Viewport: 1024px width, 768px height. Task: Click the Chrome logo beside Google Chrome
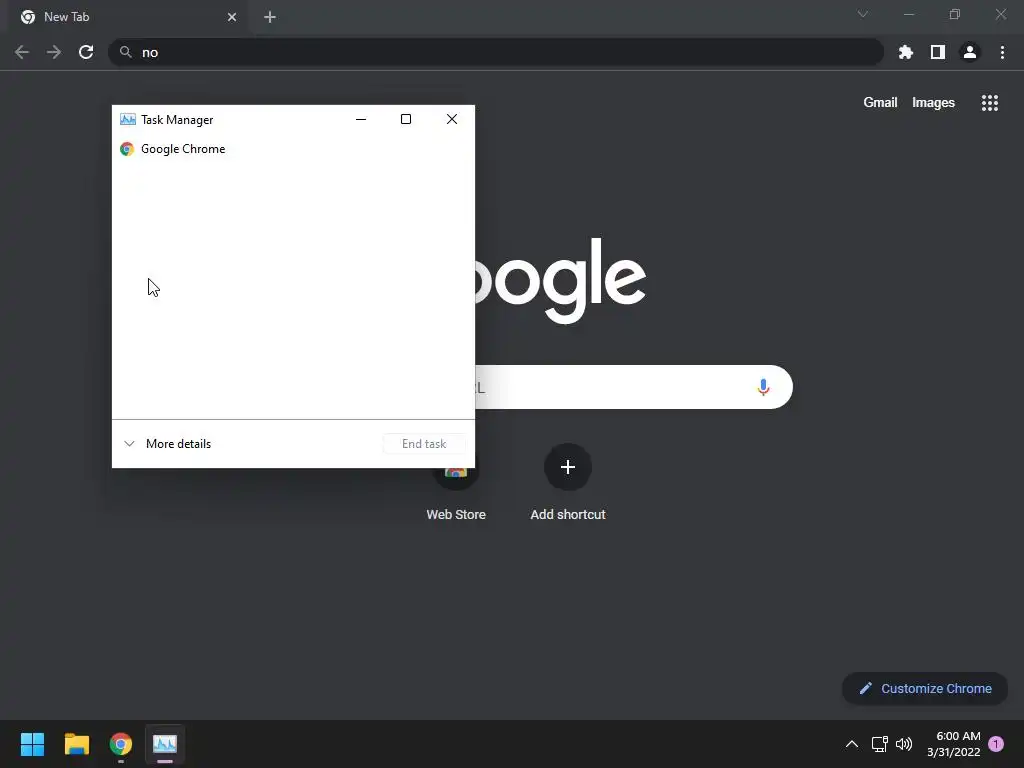click(x=127, y=149)
